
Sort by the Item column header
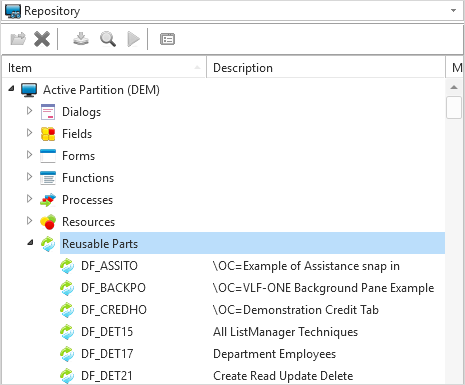coord(104,68)
